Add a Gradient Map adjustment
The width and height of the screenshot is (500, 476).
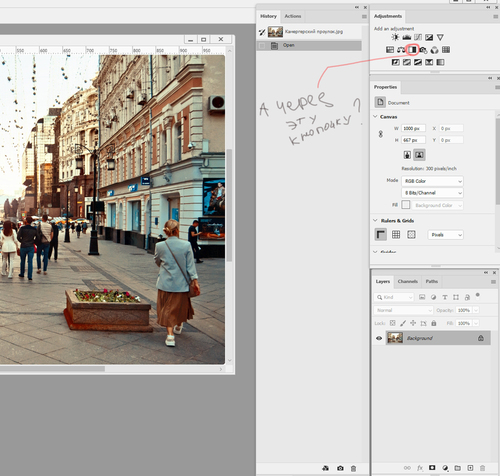point(440,62)
